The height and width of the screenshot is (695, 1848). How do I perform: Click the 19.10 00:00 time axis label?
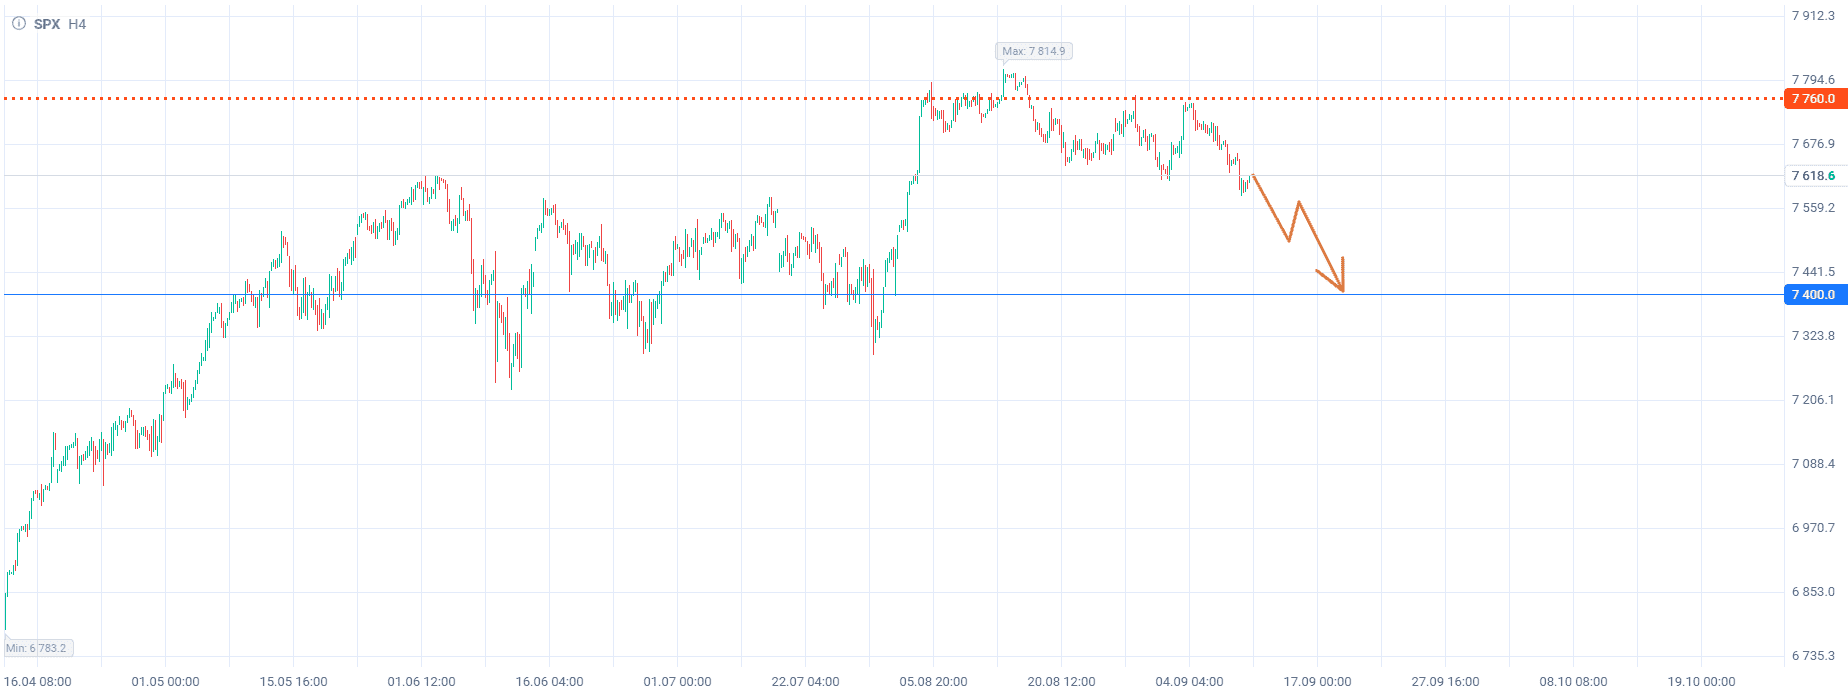tap(1701, 682)
